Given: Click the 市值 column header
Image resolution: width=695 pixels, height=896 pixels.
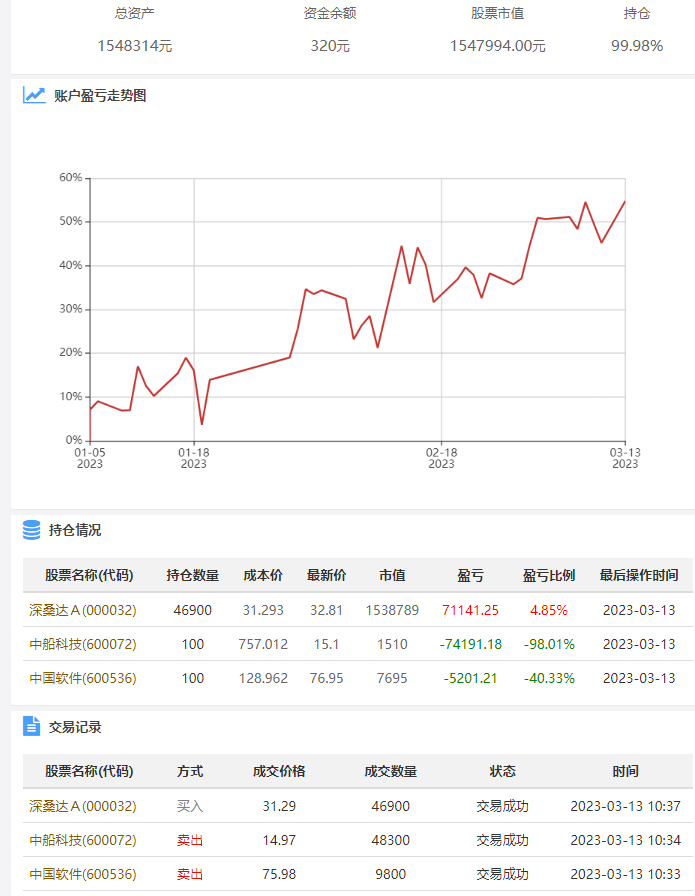Looking at the screenshot, I should pyautogui.click(x=392, y=575).
